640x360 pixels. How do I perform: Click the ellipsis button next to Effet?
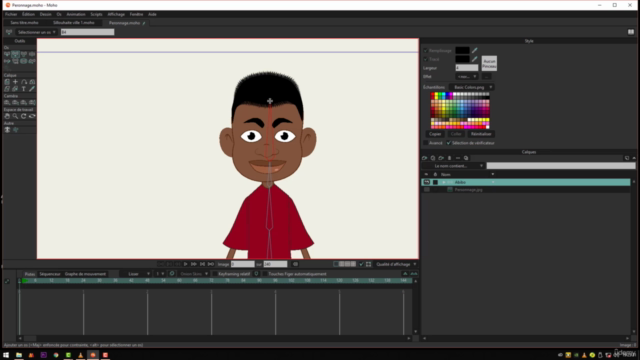point(486,76)
